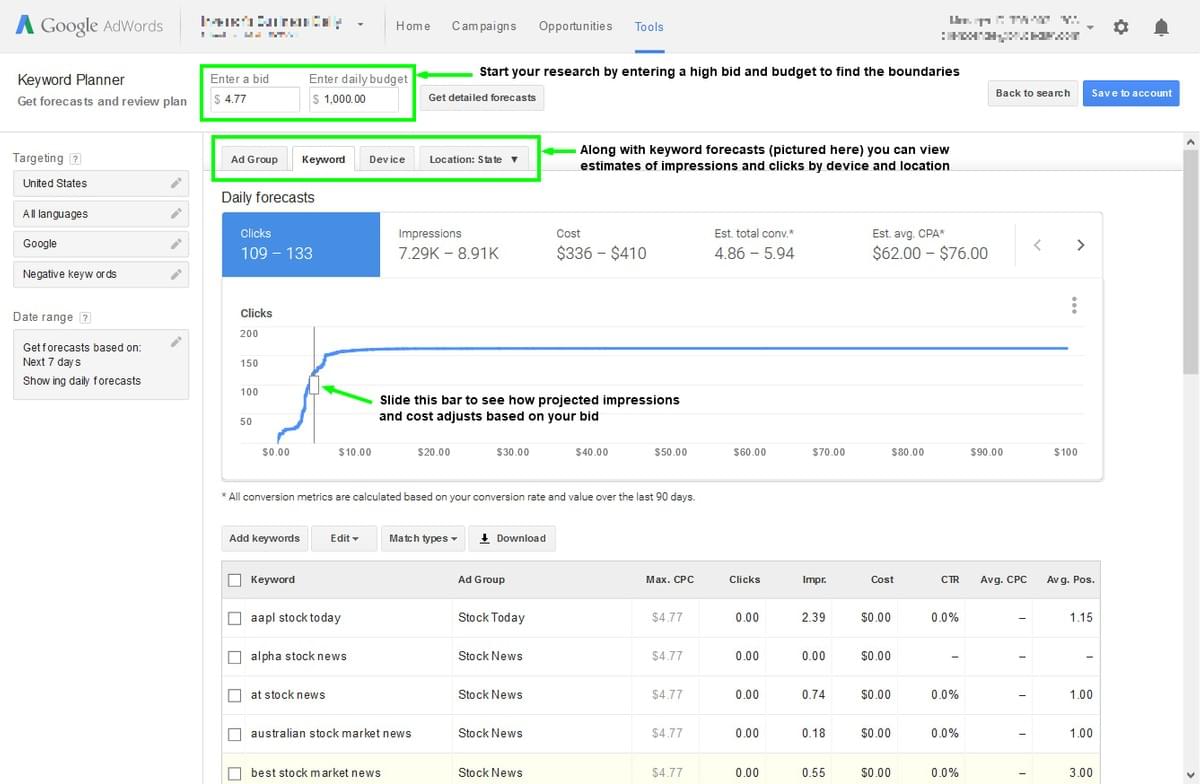
Task: Check the box for alpha stock news
Action: [x=235, y=657]
